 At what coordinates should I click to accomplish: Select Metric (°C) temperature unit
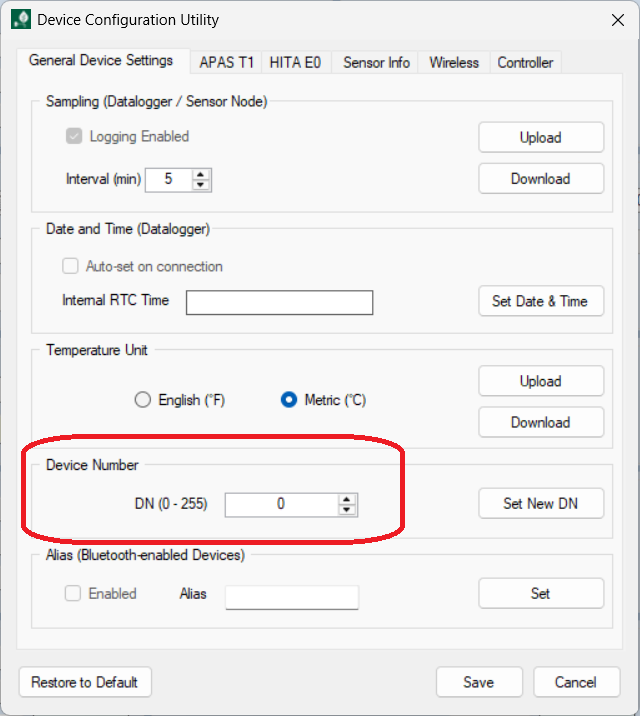click(289, 400)
